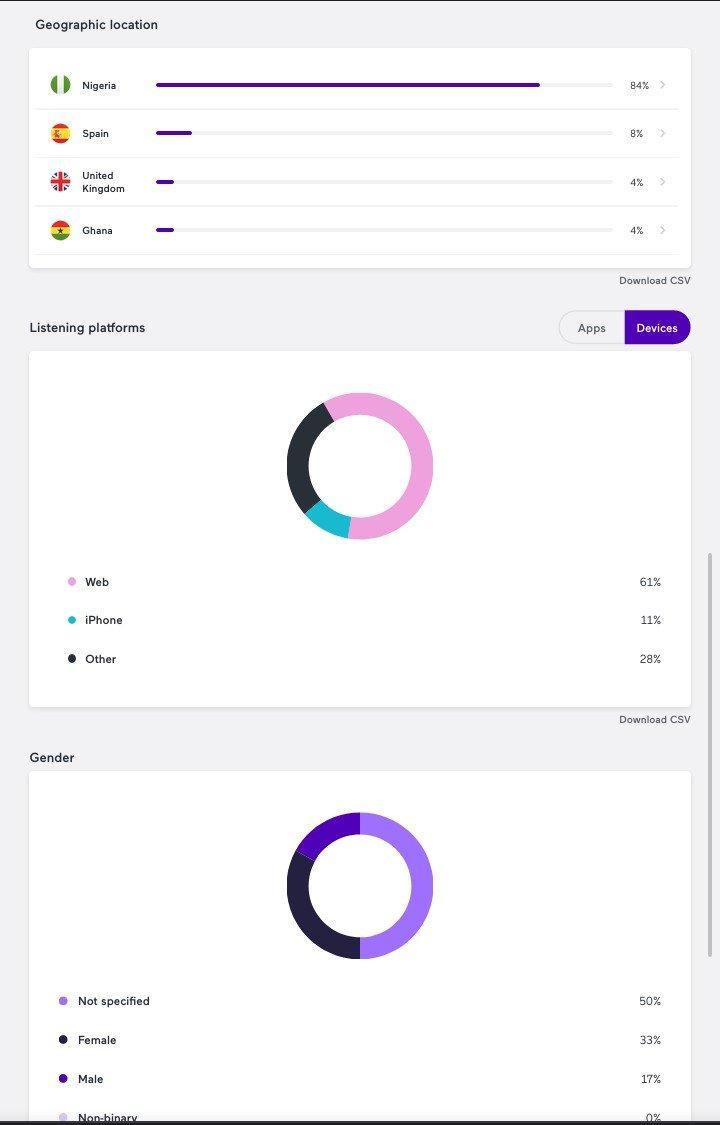Click the Ghana flag icon

(x=60, y=230)
